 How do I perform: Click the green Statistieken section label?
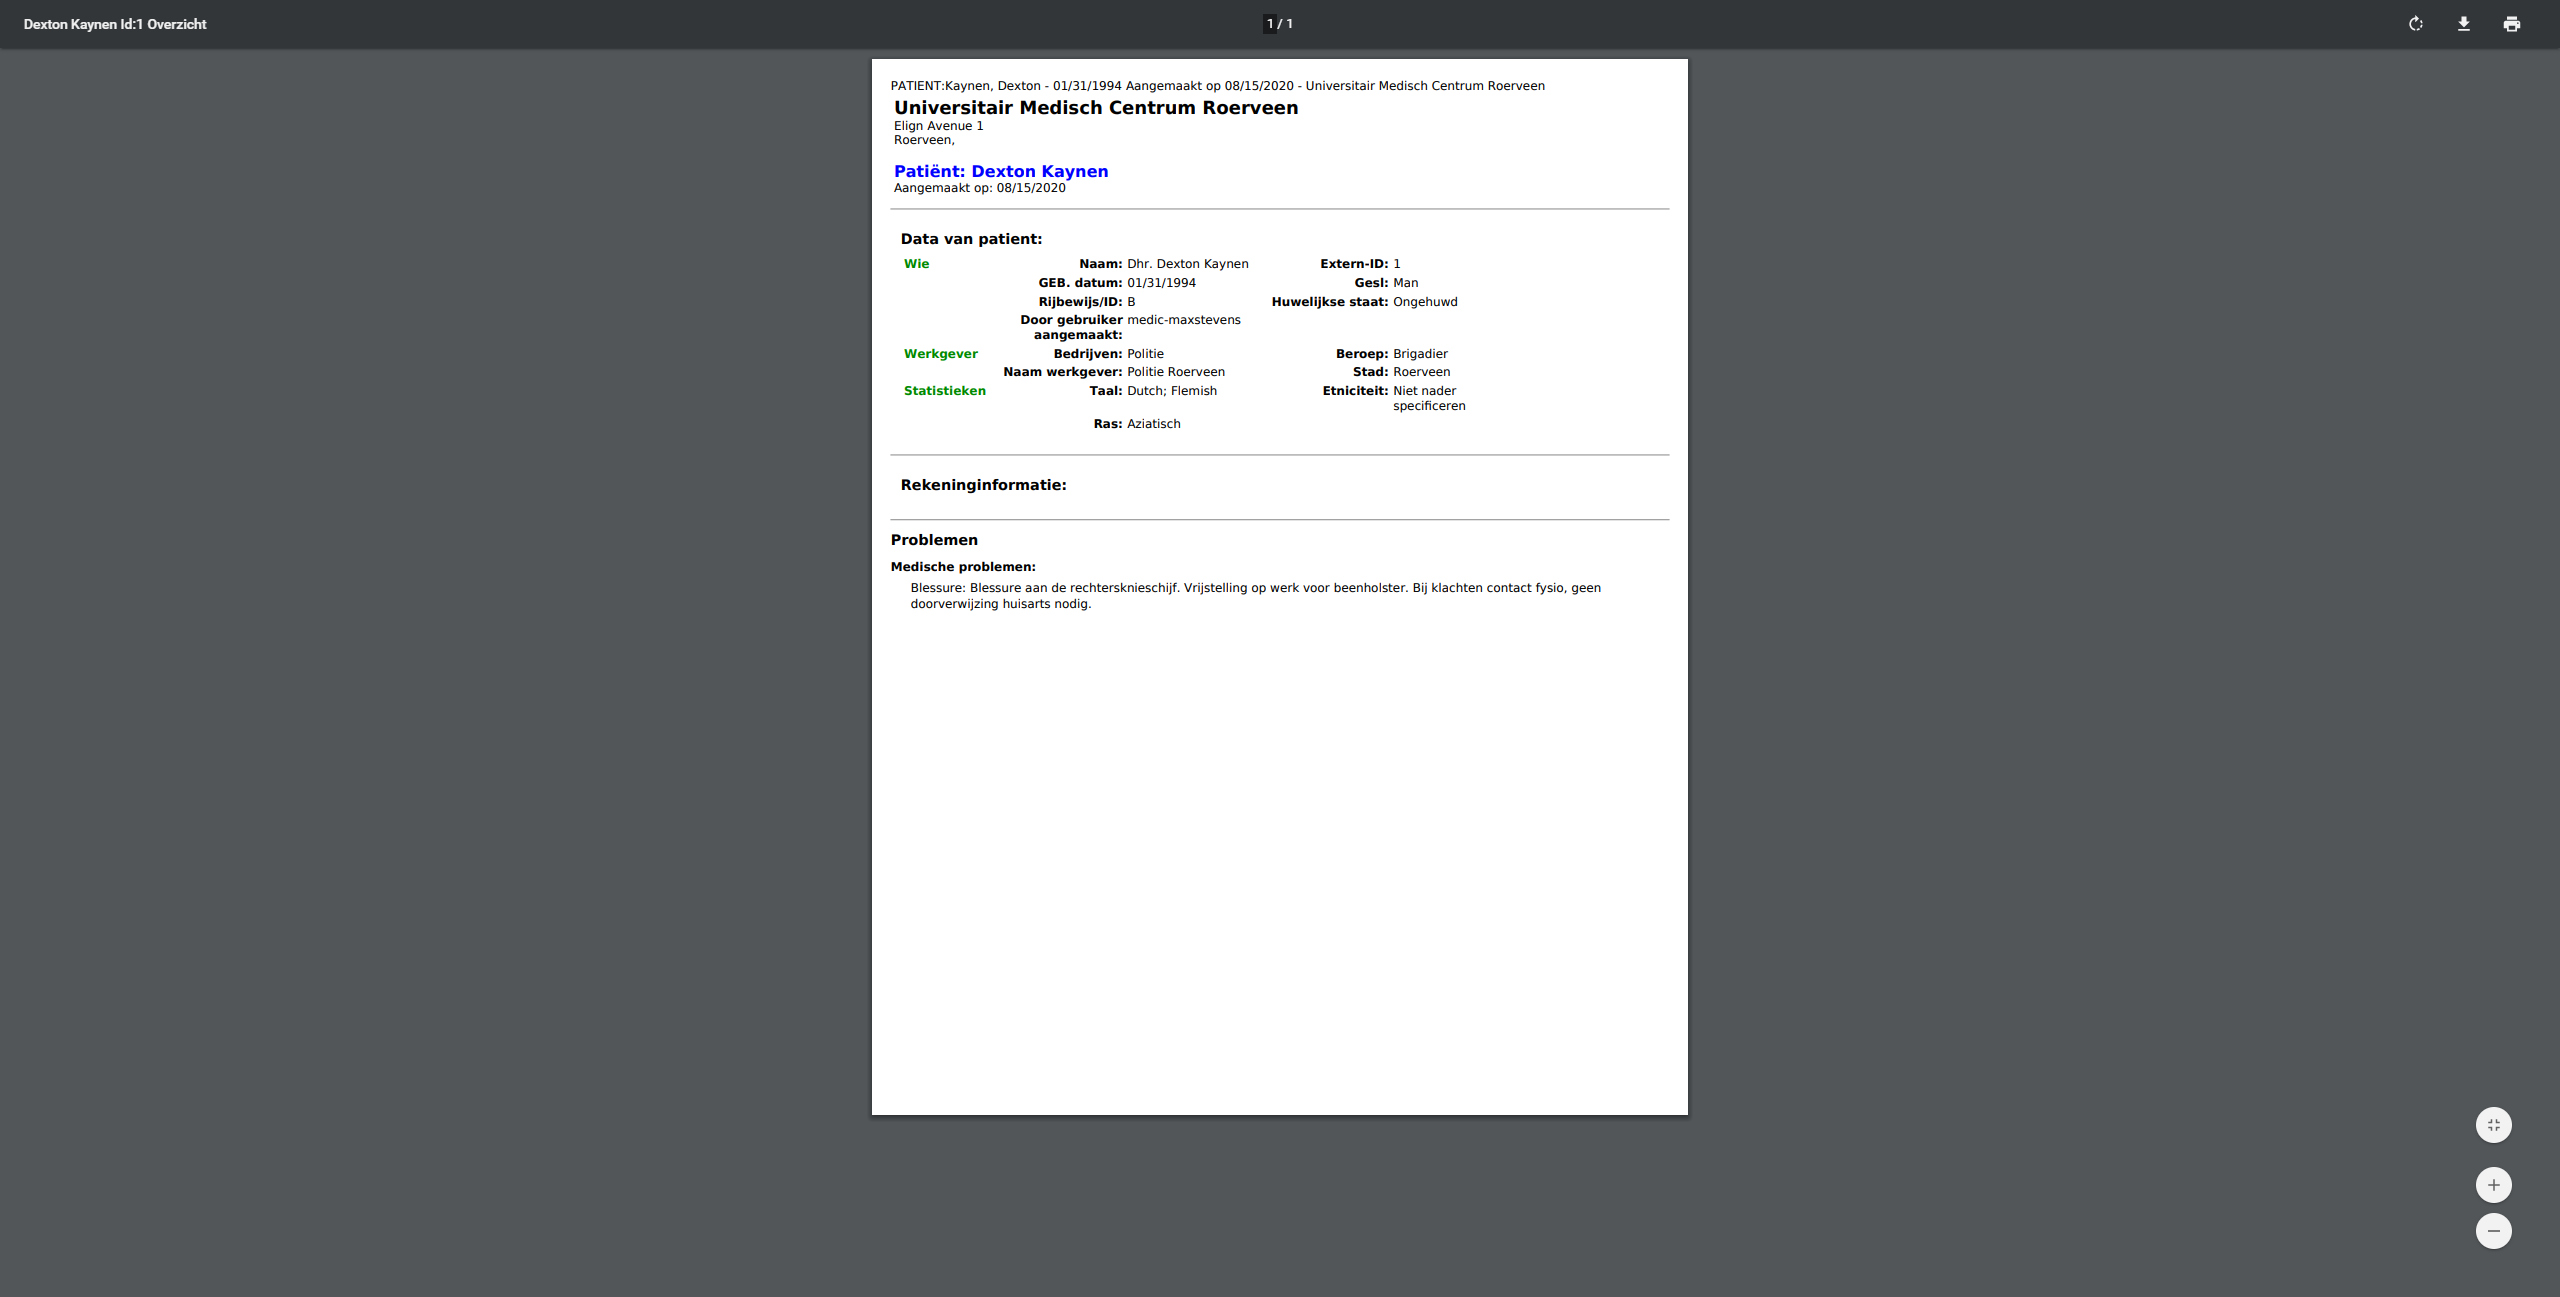pyautogui.click(x=944, y=391)
